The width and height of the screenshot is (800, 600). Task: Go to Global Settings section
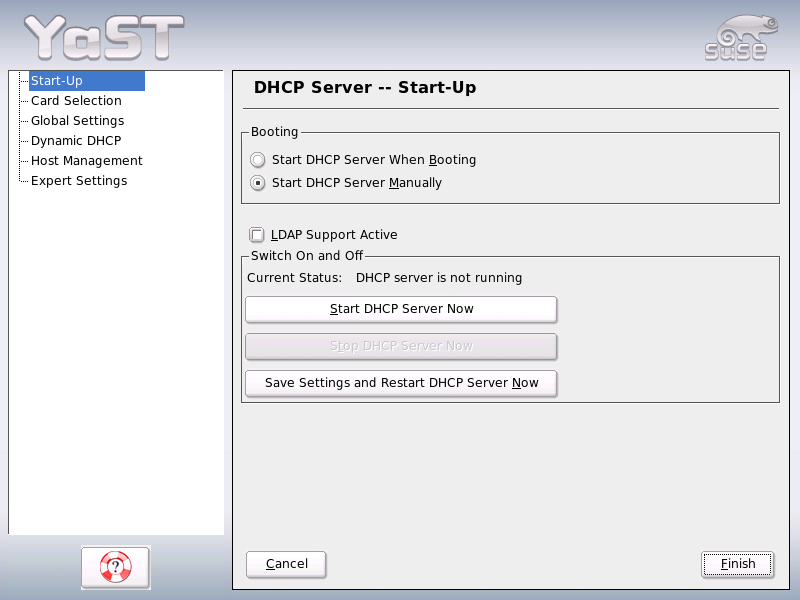(x=78, y=121)
